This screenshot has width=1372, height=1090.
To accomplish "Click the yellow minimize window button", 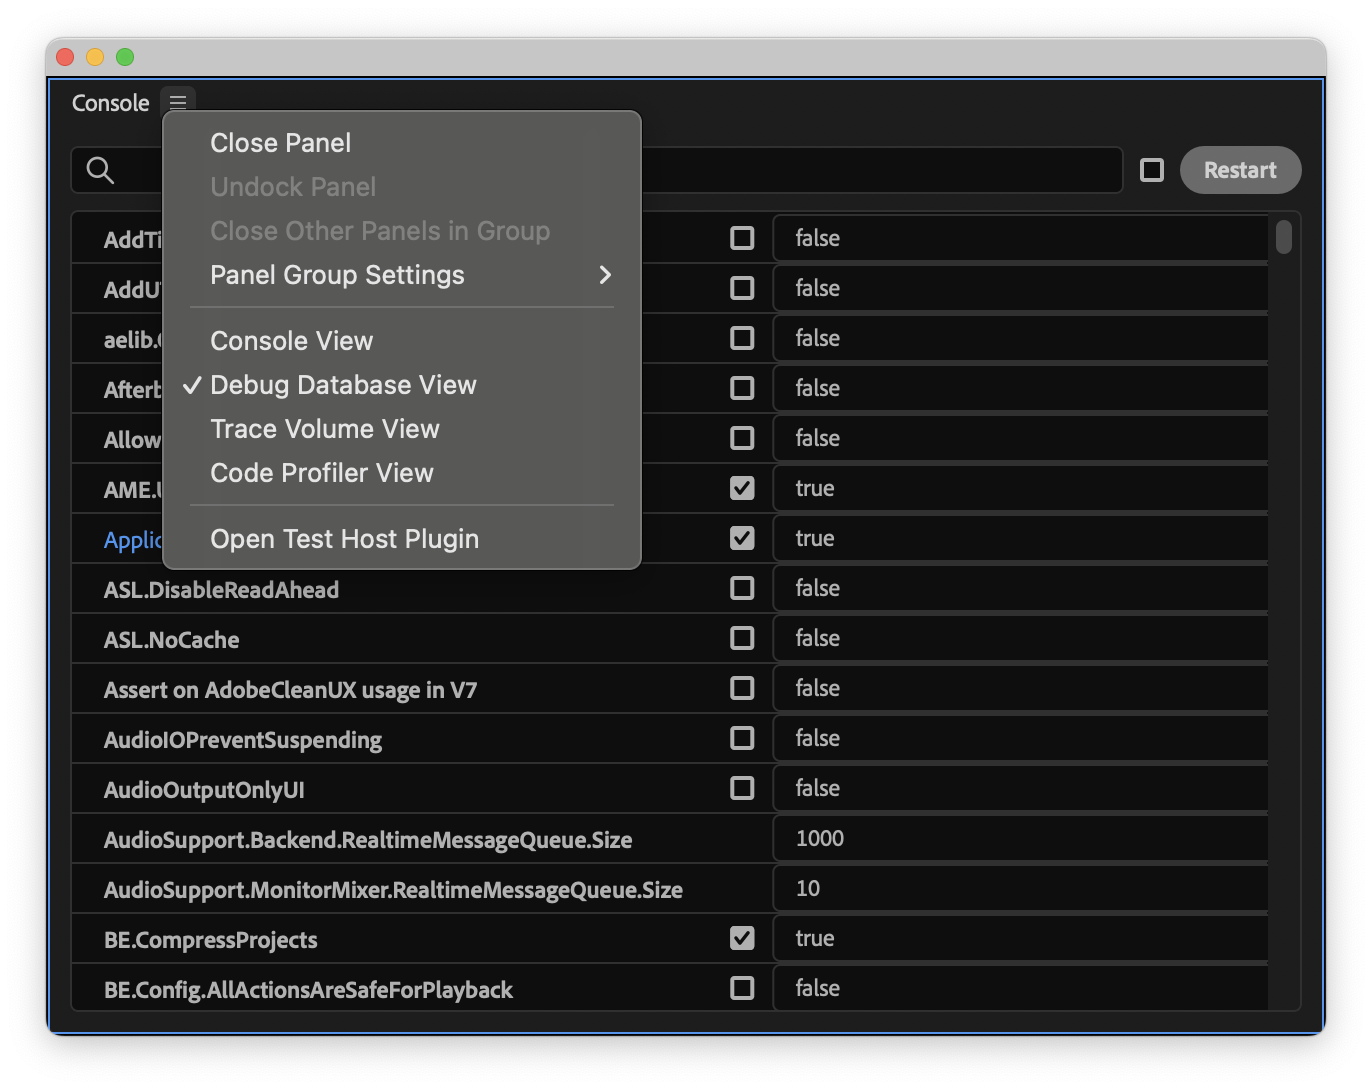I will click(x=95, y=57).
